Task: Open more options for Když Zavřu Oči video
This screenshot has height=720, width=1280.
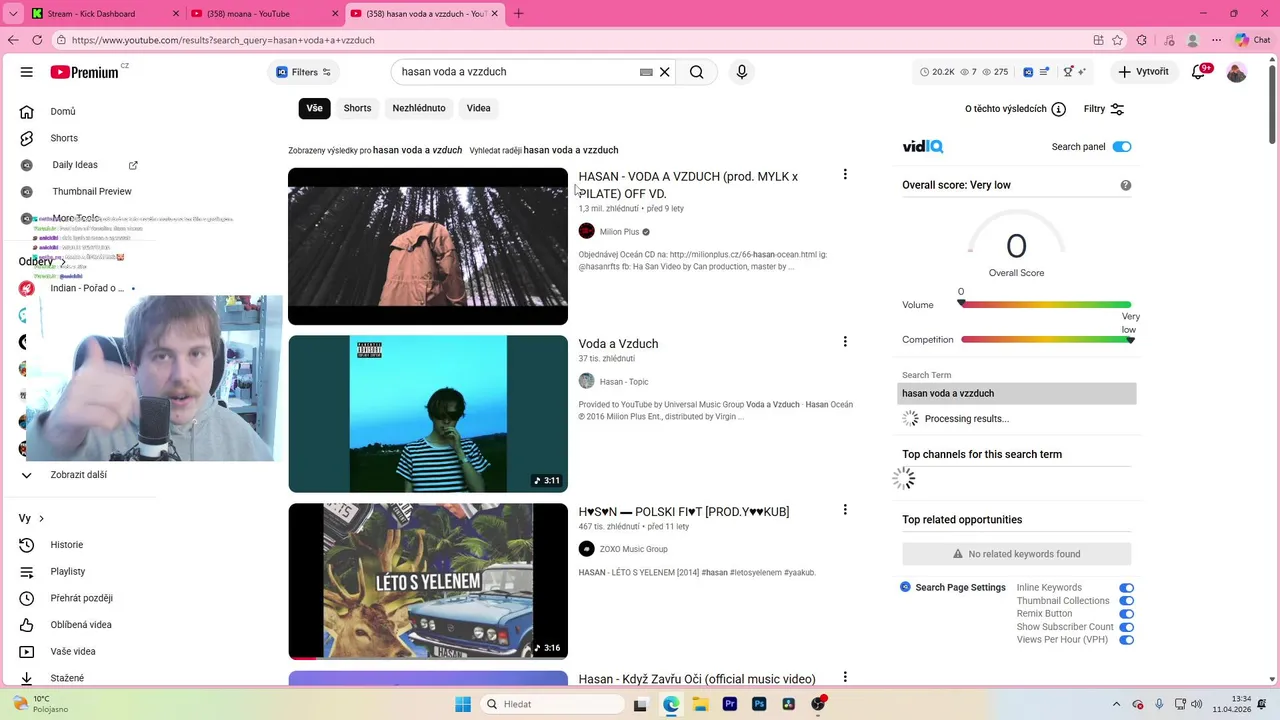Action: [x=845, y=677]
